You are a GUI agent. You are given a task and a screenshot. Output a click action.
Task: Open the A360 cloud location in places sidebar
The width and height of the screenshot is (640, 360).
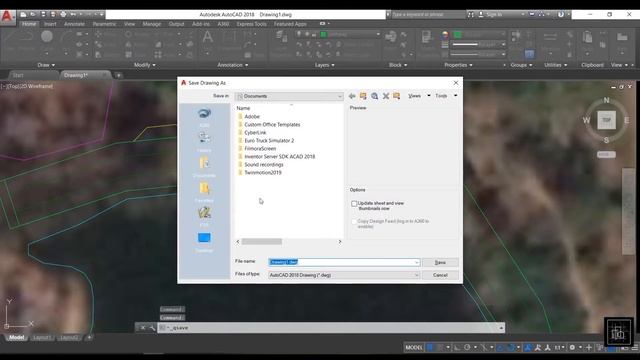(204, 117)
